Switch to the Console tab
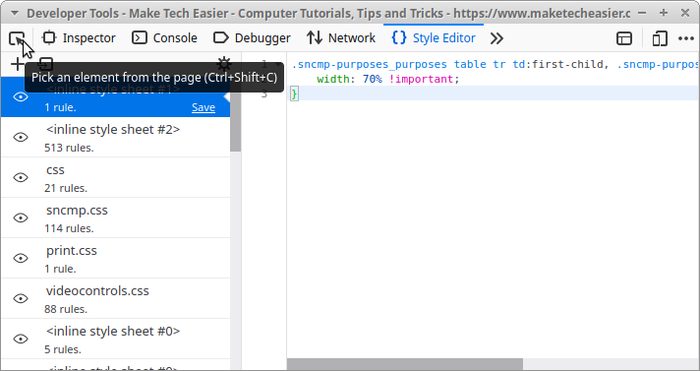 [164, 38]
